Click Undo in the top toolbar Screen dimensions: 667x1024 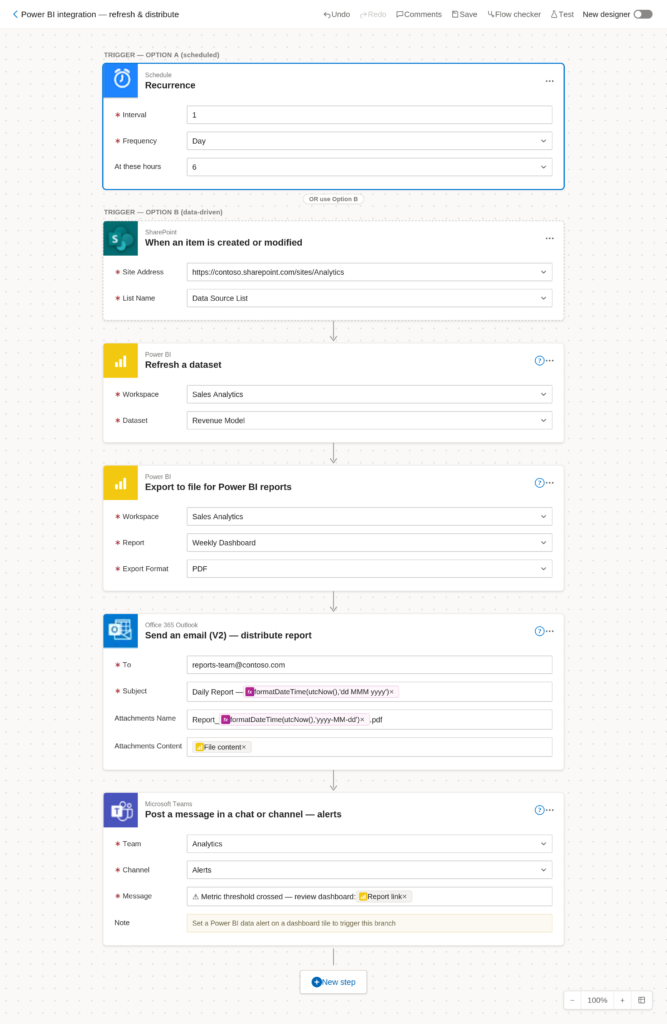click(336, 14)
